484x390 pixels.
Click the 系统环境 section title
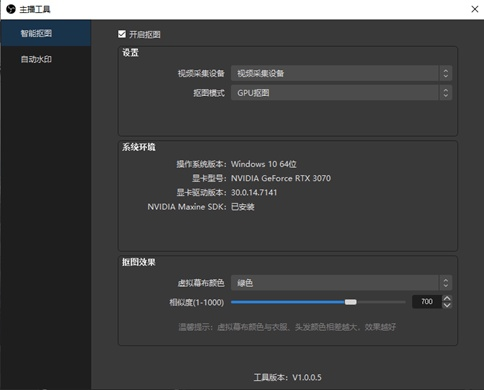click(138, 147)
